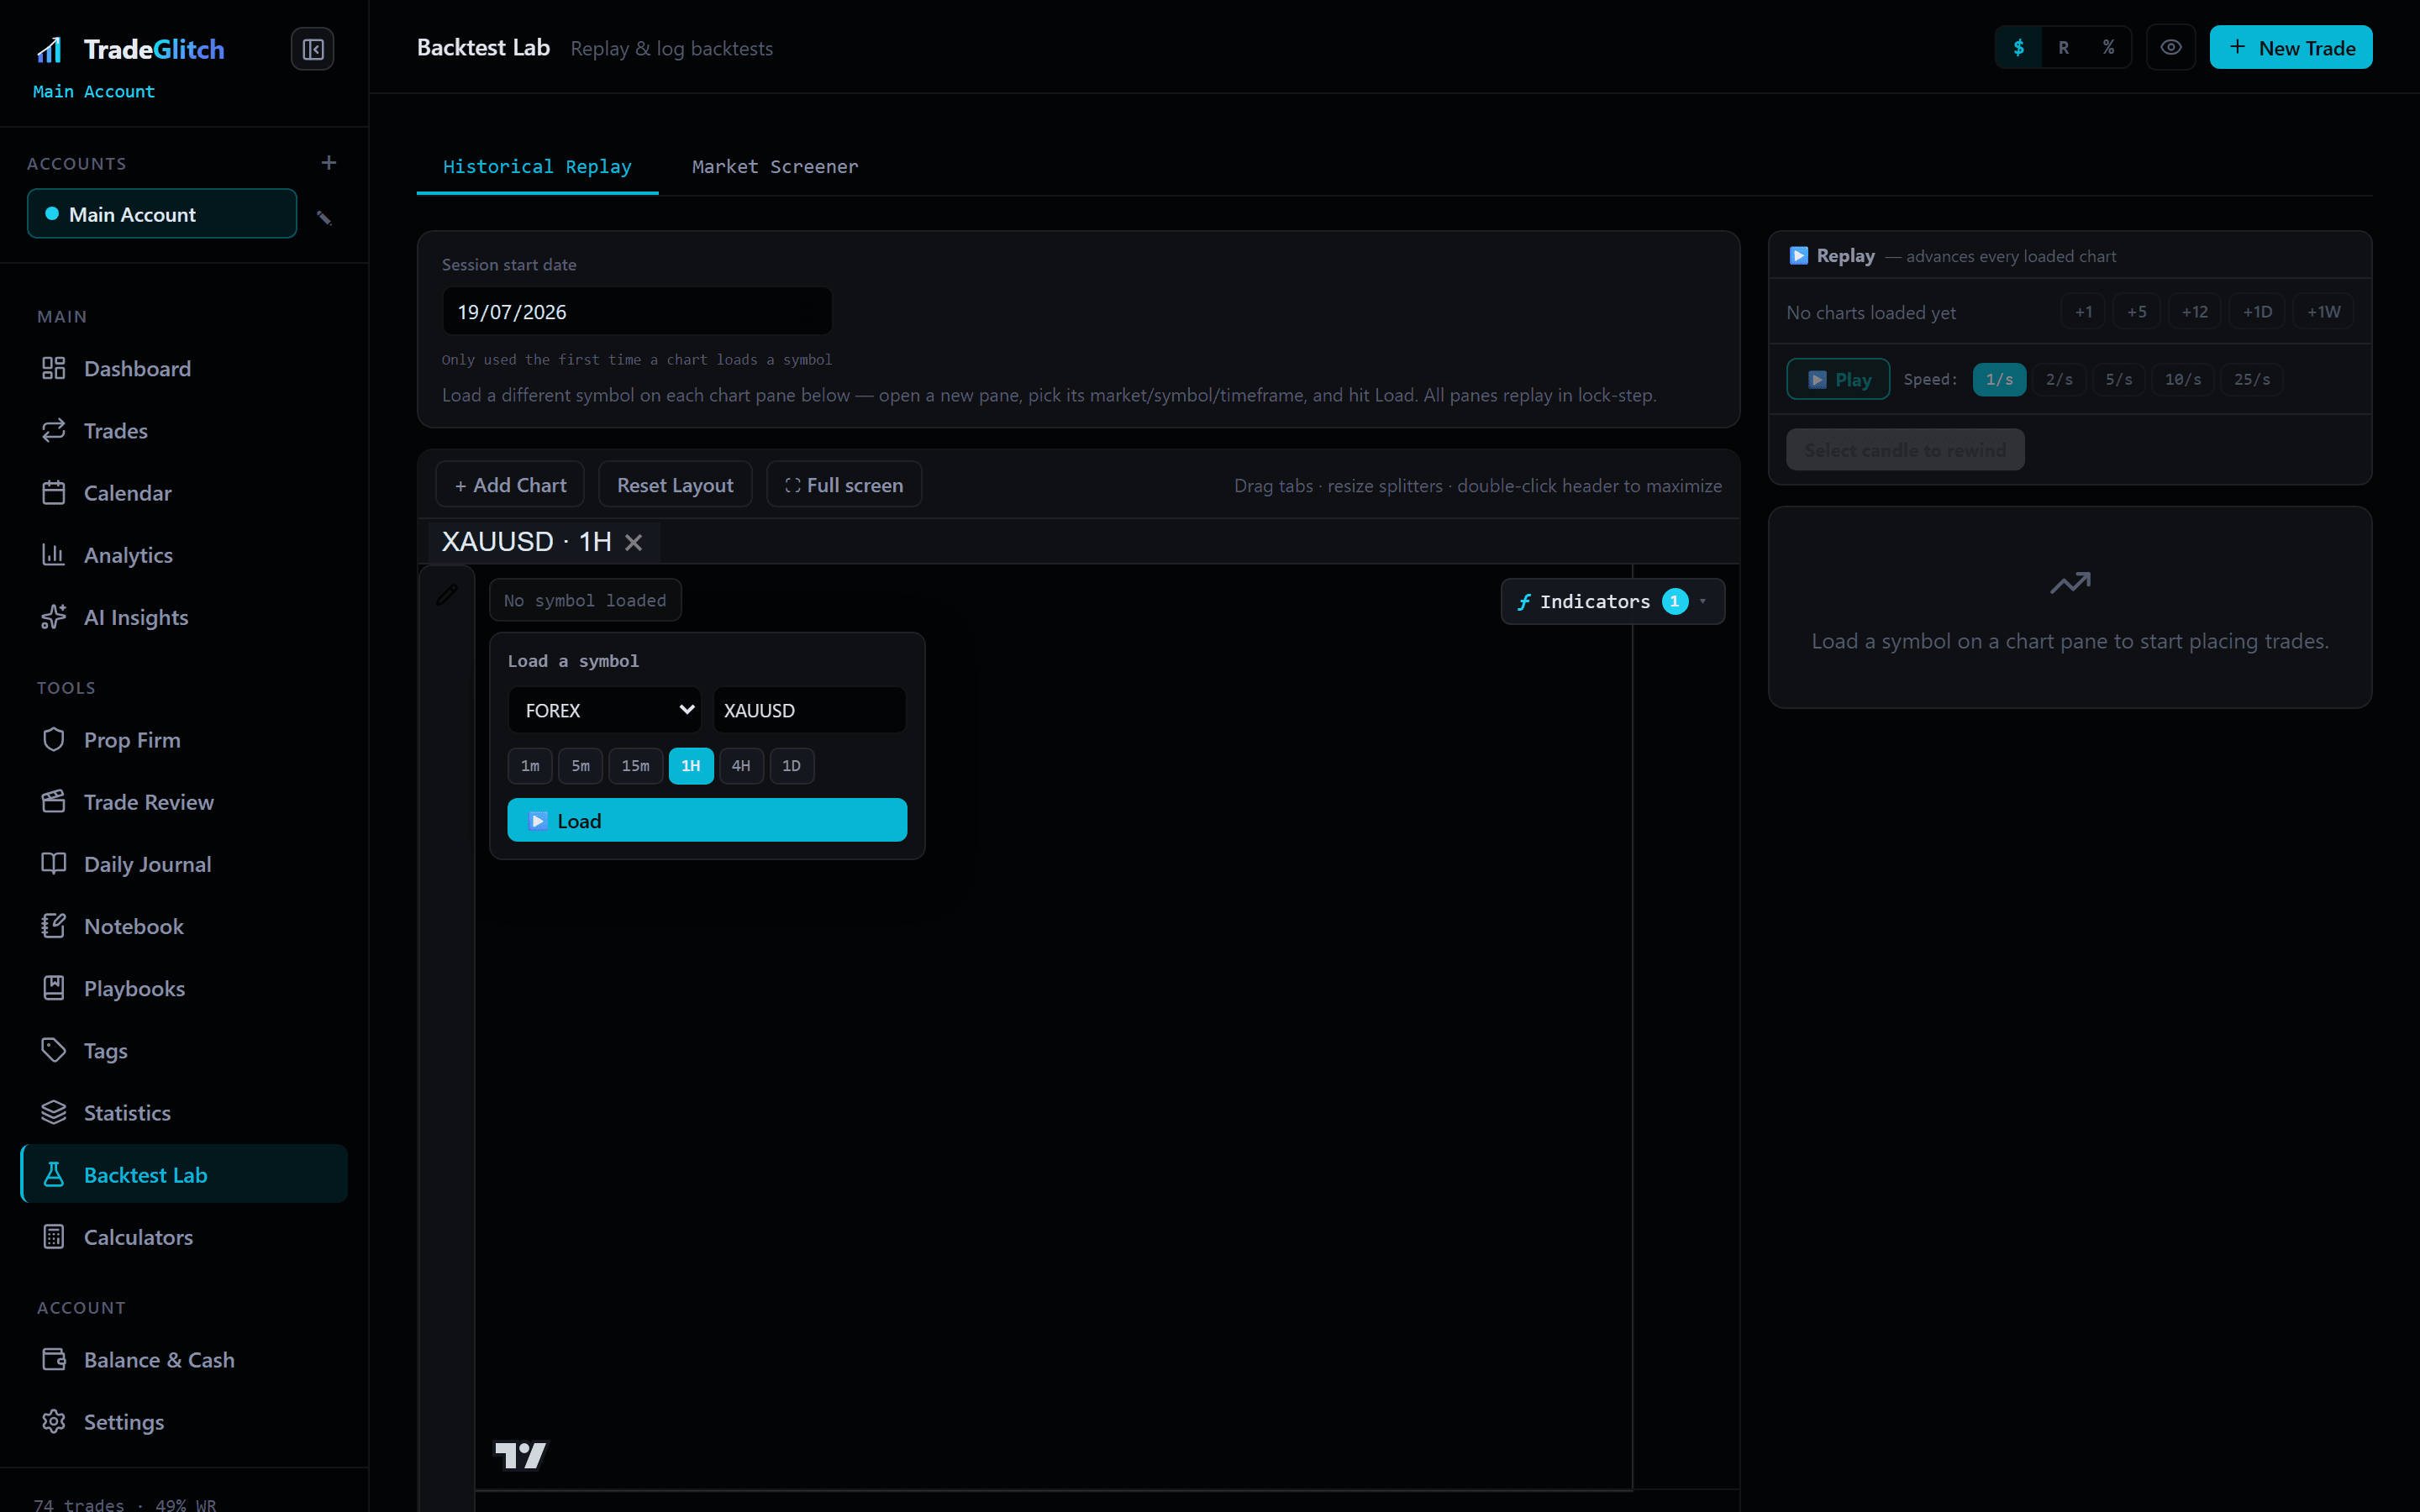This screenshot has height=1512, width=2420.
Task: Open the Calendar page
Action: tap(184, 493)
